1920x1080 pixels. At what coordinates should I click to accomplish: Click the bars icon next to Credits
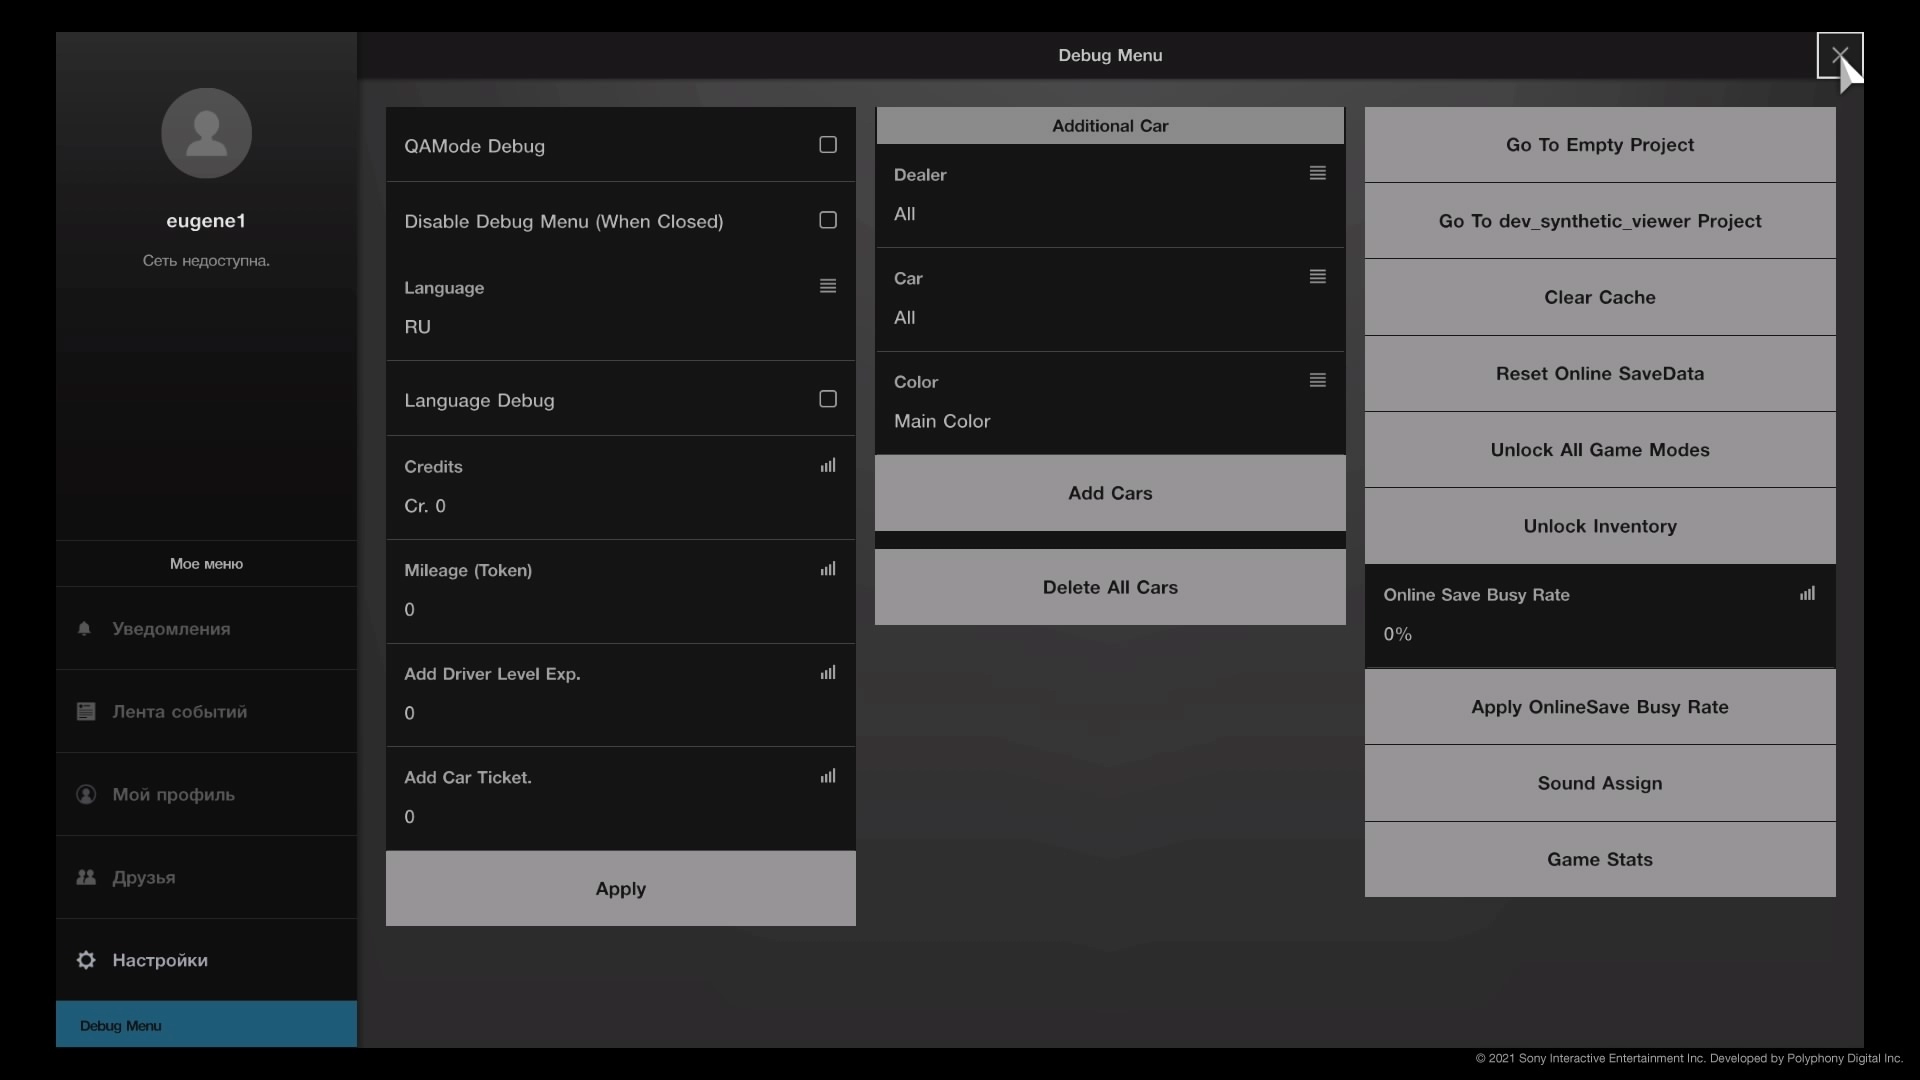click(828, 466)
